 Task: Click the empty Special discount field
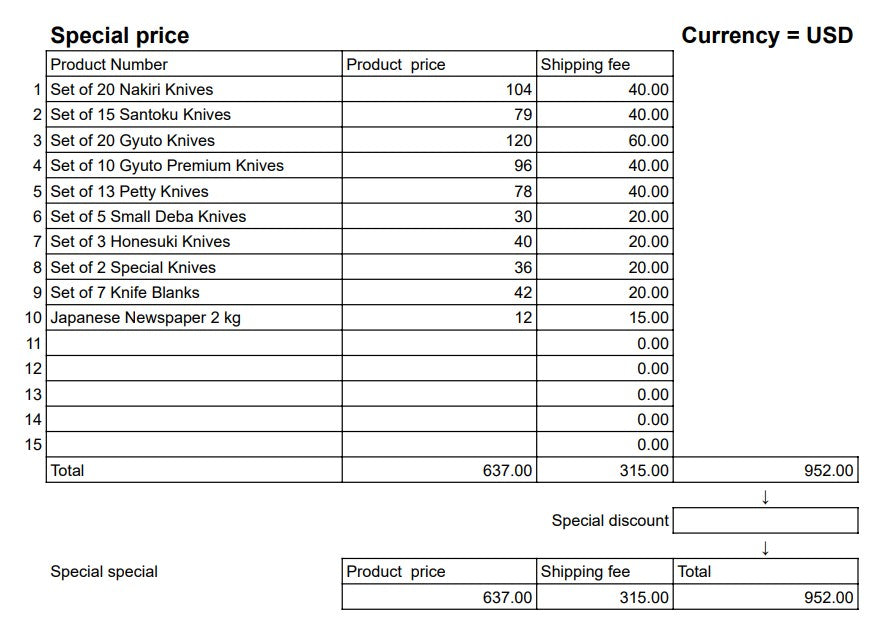pos(765,520)
